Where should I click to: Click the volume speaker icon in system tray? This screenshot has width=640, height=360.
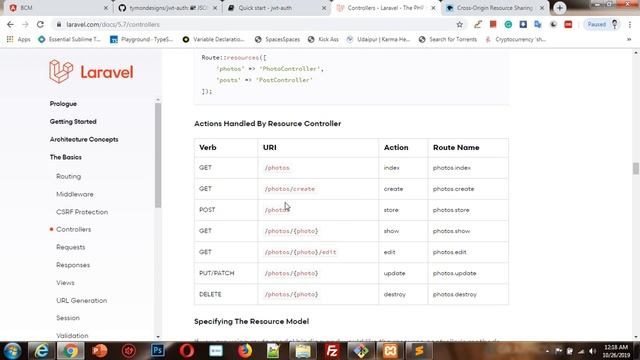point(593,351)
